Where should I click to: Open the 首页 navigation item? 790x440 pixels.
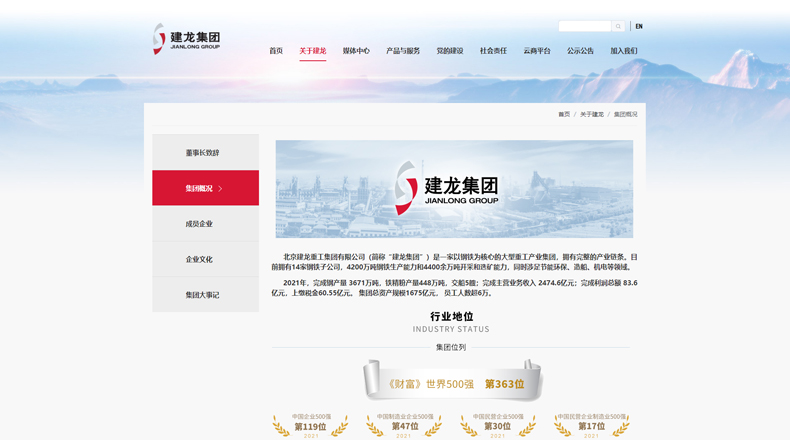[276, 51]
